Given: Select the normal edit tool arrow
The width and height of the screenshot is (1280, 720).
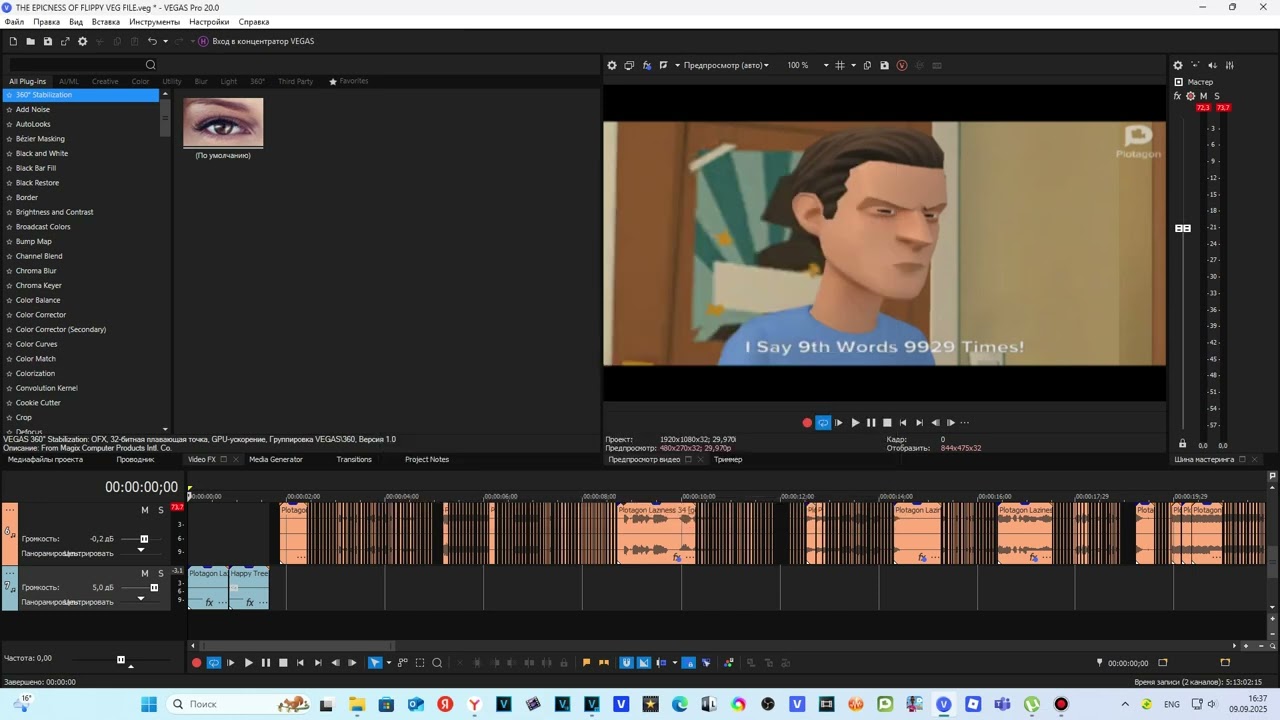Looking at the screenshot, I should tap(375, 662).
